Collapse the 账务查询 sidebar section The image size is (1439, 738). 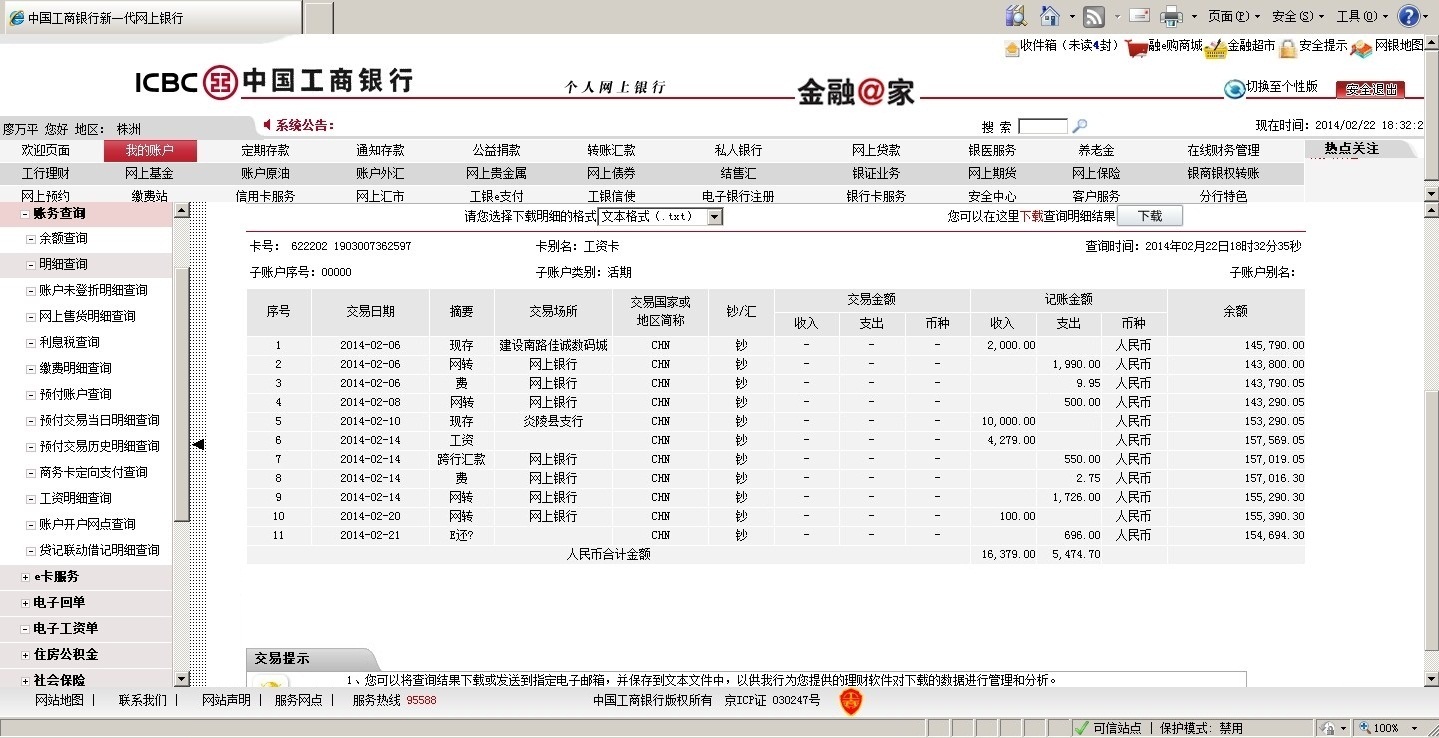[x=25, y=214]
